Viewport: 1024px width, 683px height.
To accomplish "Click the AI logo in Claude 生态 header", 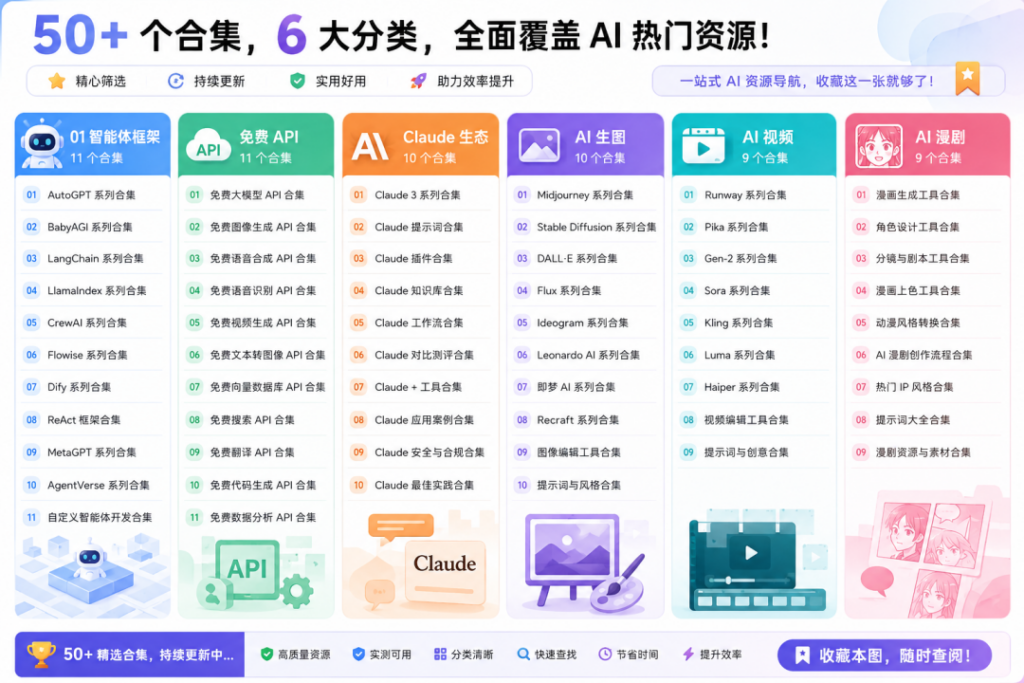I will [370, 146].
